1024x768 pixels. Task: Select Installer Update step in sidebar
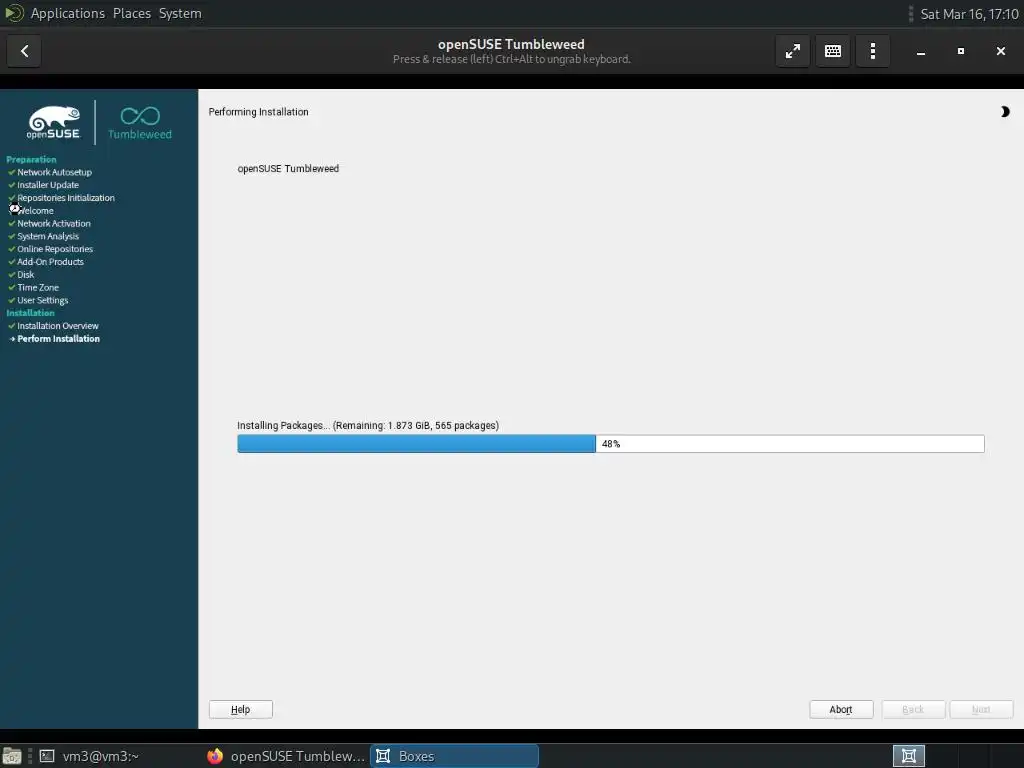click(x=48, y=185)
